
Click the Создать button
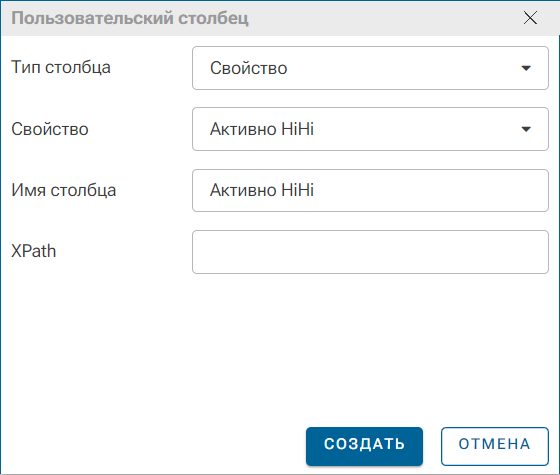coord(364,446)
